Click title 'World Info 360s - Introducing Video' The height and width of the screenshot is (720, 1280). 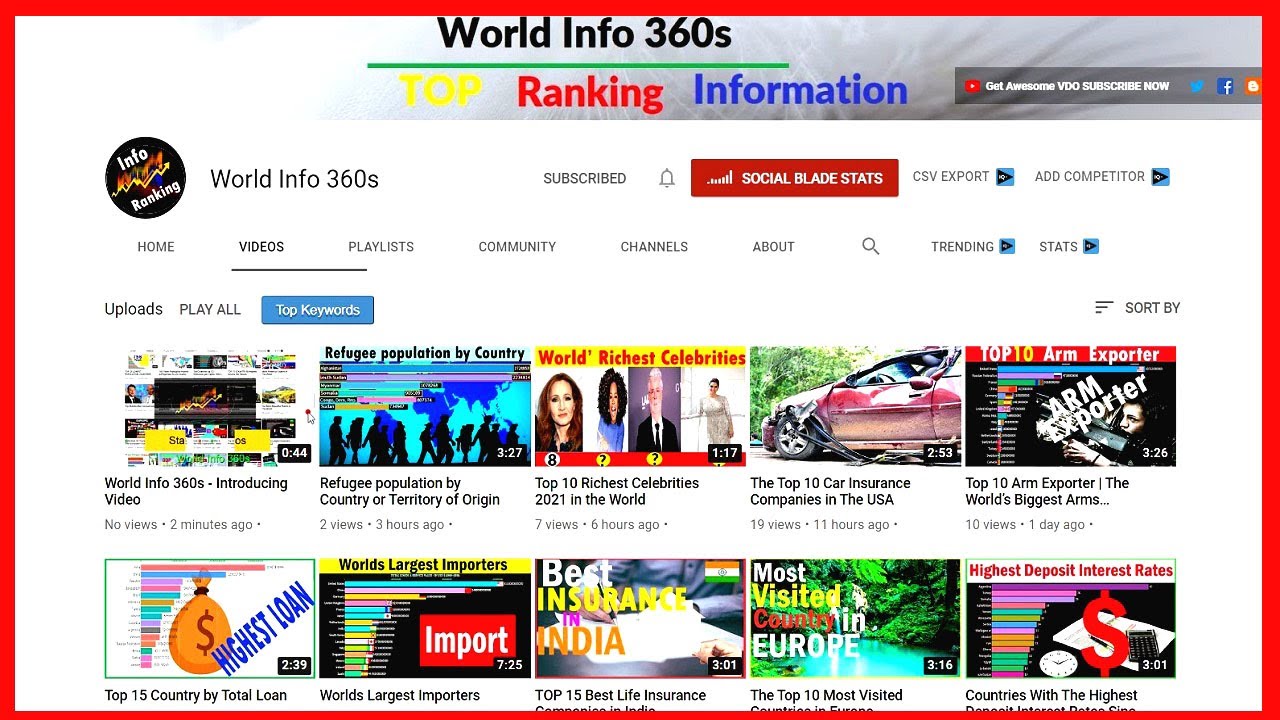click(x=196, y=491)
